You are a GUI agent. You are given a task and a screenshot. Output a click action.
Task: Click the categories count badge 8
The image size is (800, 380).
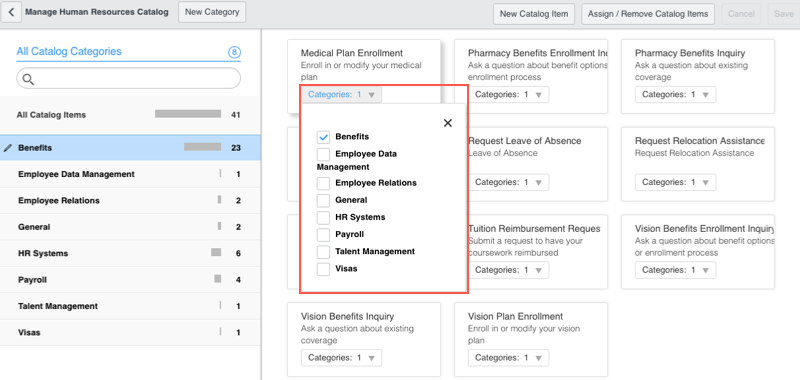pos(234,52)
